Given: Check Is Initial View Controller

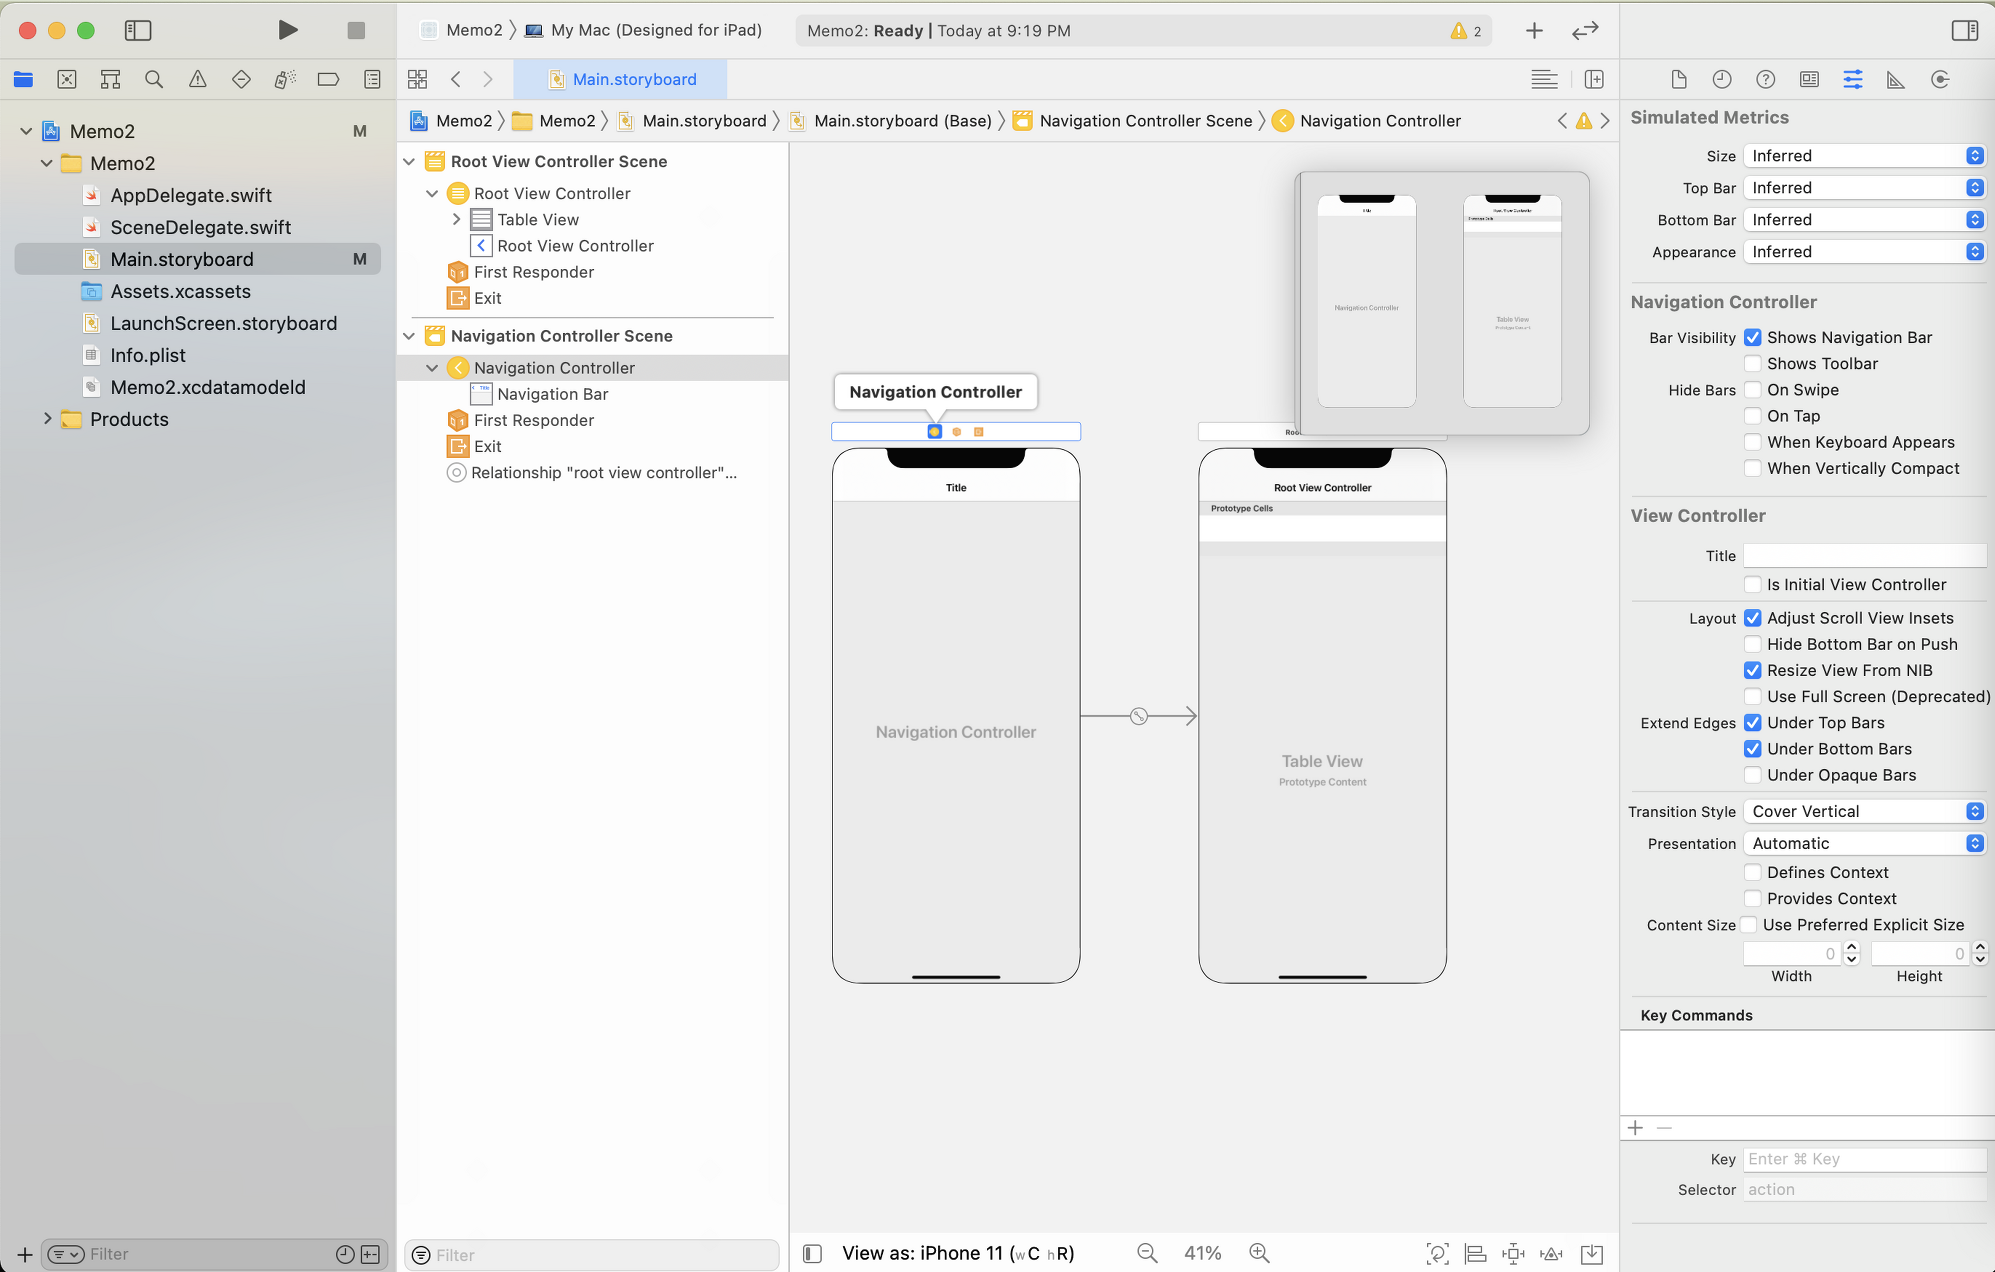Looking at the screenshot, I should 1753,585.
